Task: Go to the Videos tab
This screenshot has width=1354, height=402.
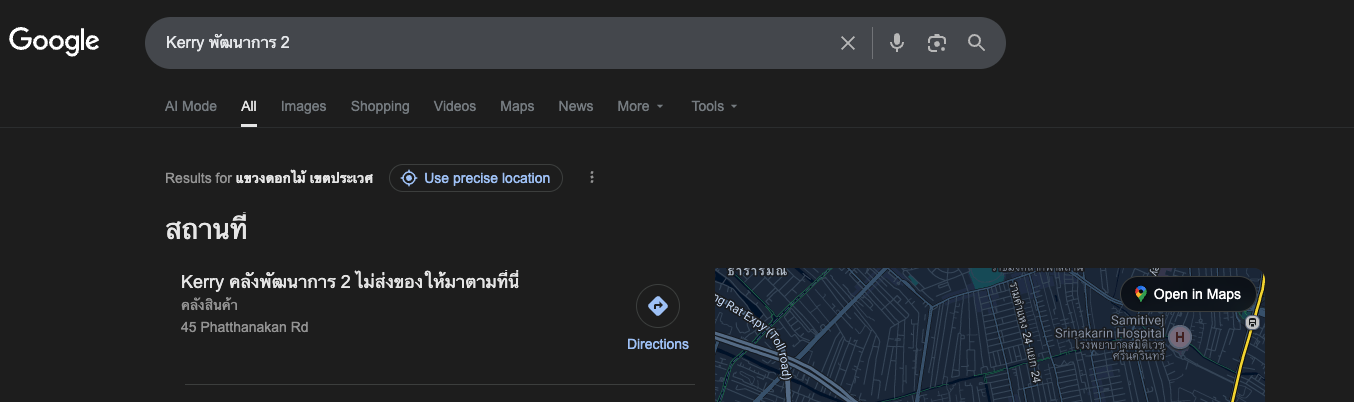Action: click(455, 106)
